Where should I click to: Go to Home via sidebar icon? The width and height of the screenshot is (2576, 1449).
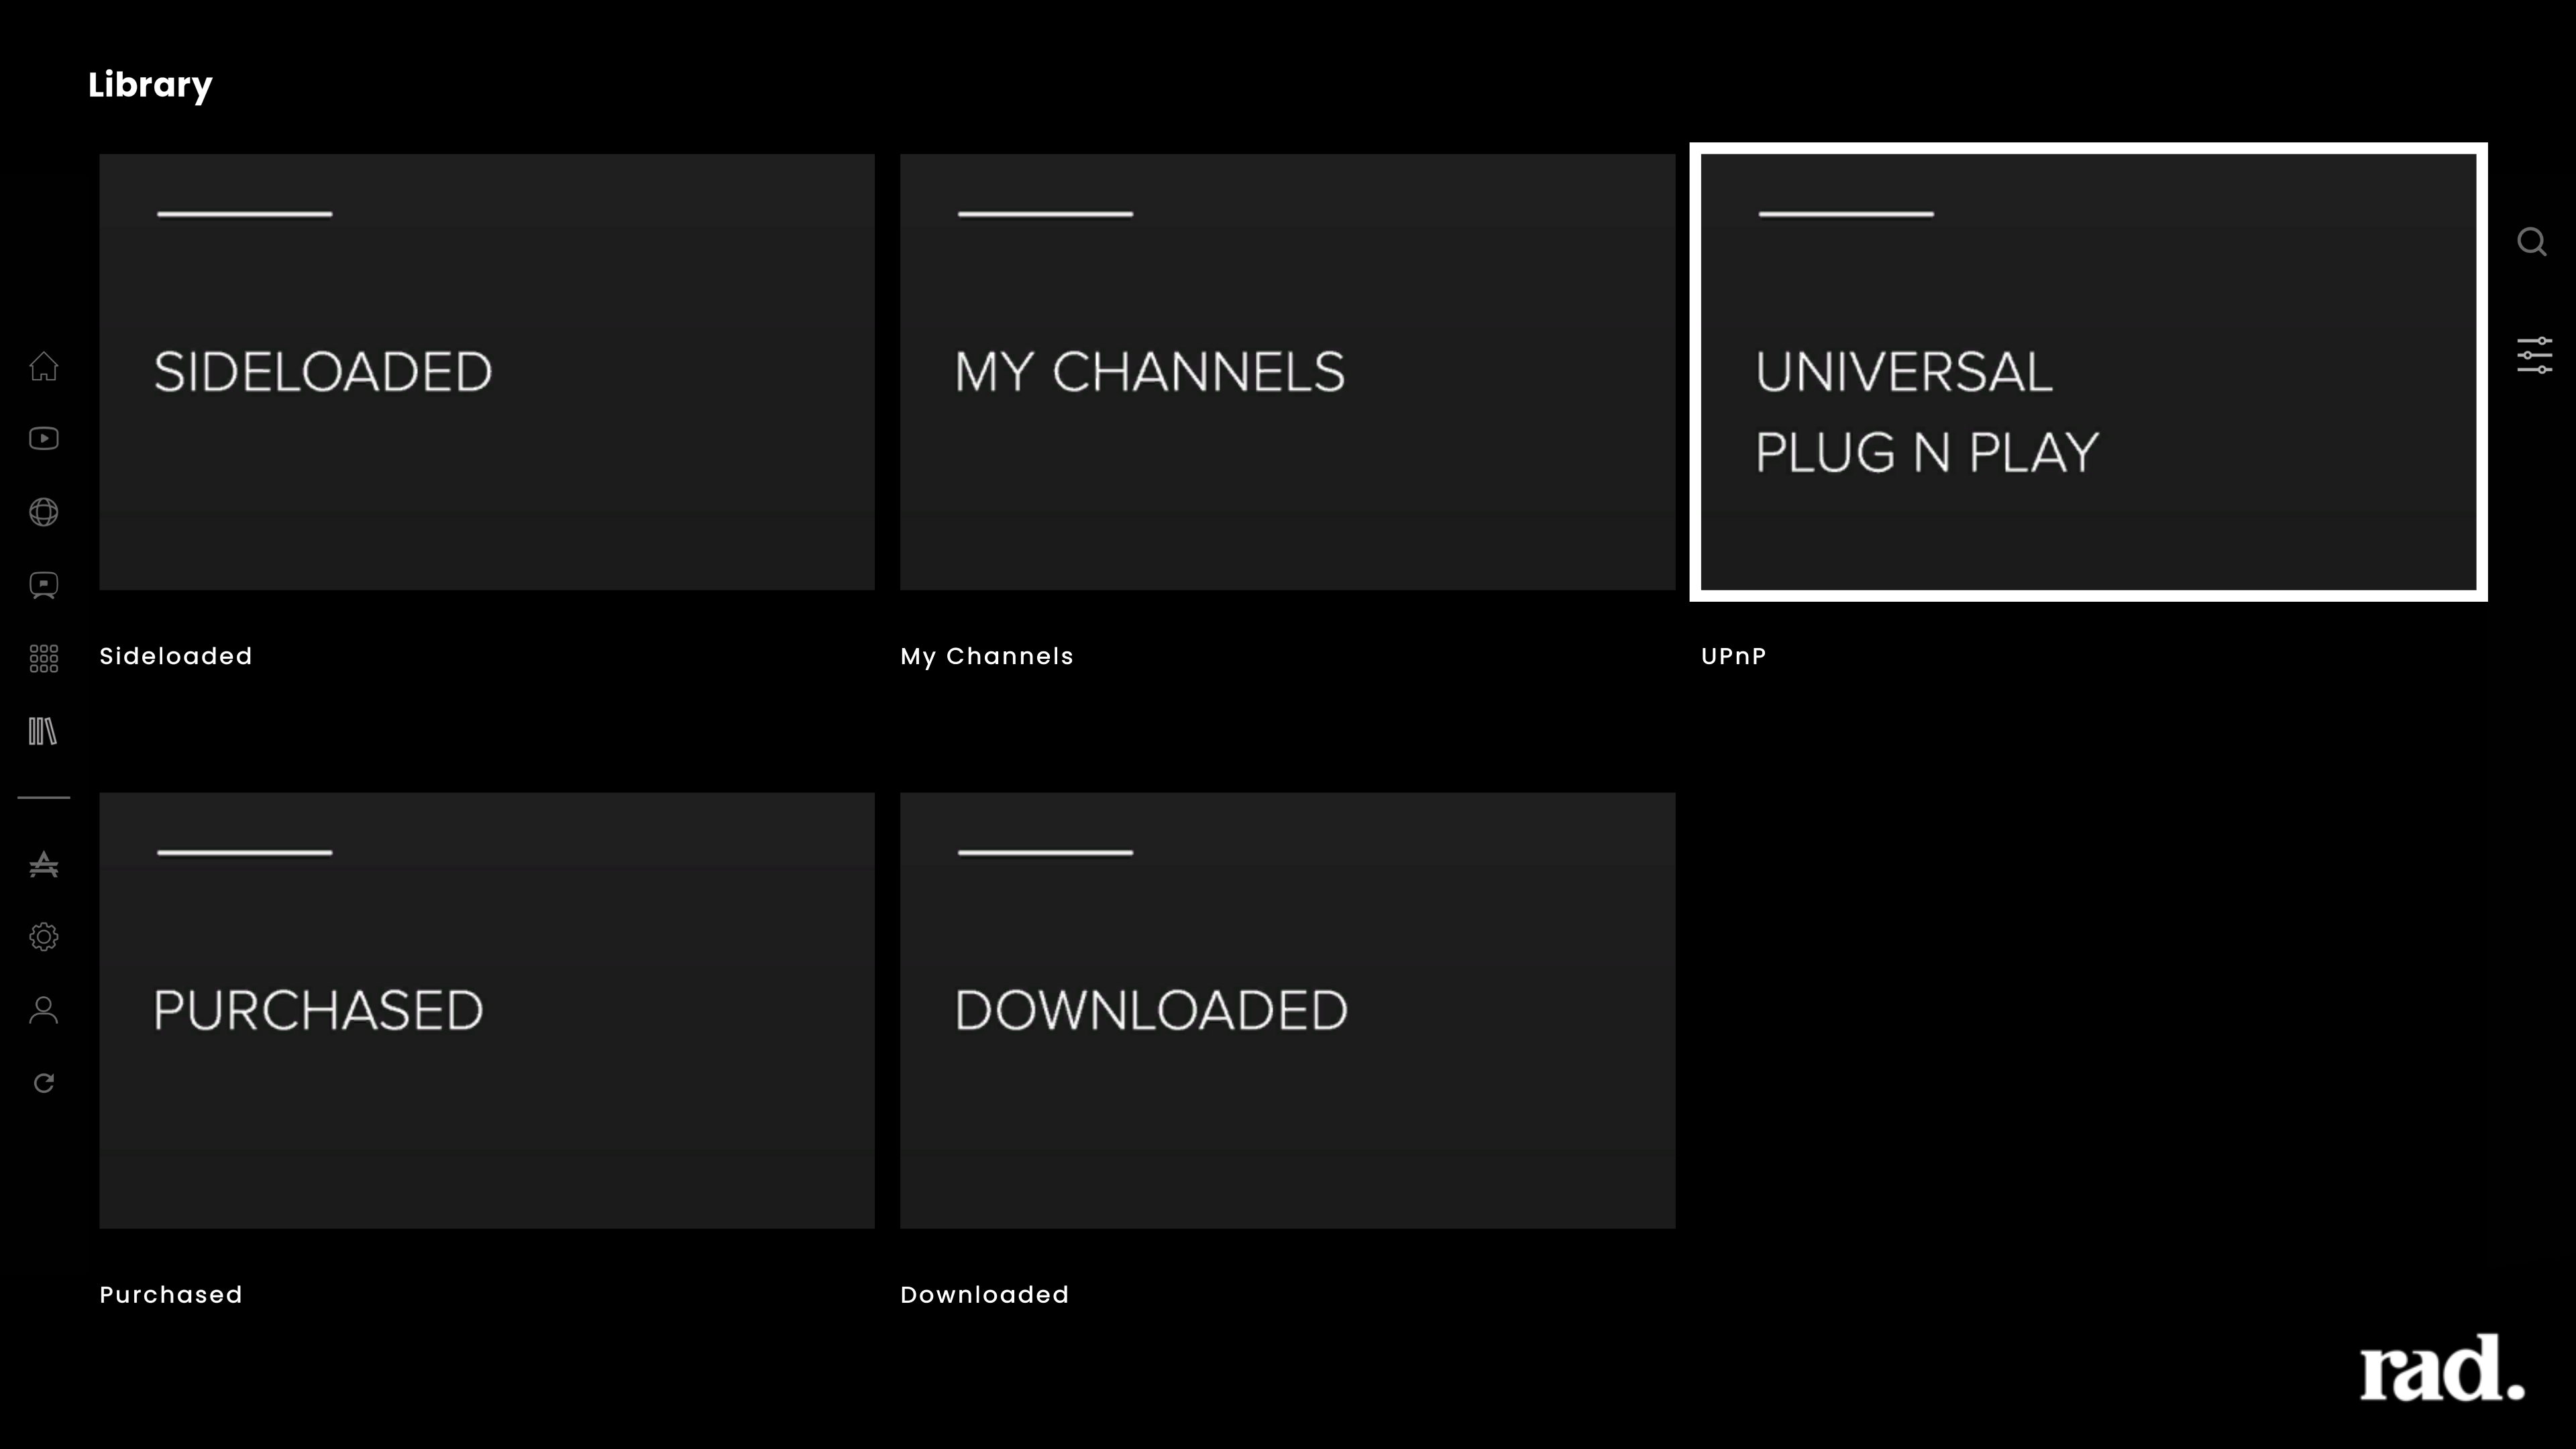[43, 366]
